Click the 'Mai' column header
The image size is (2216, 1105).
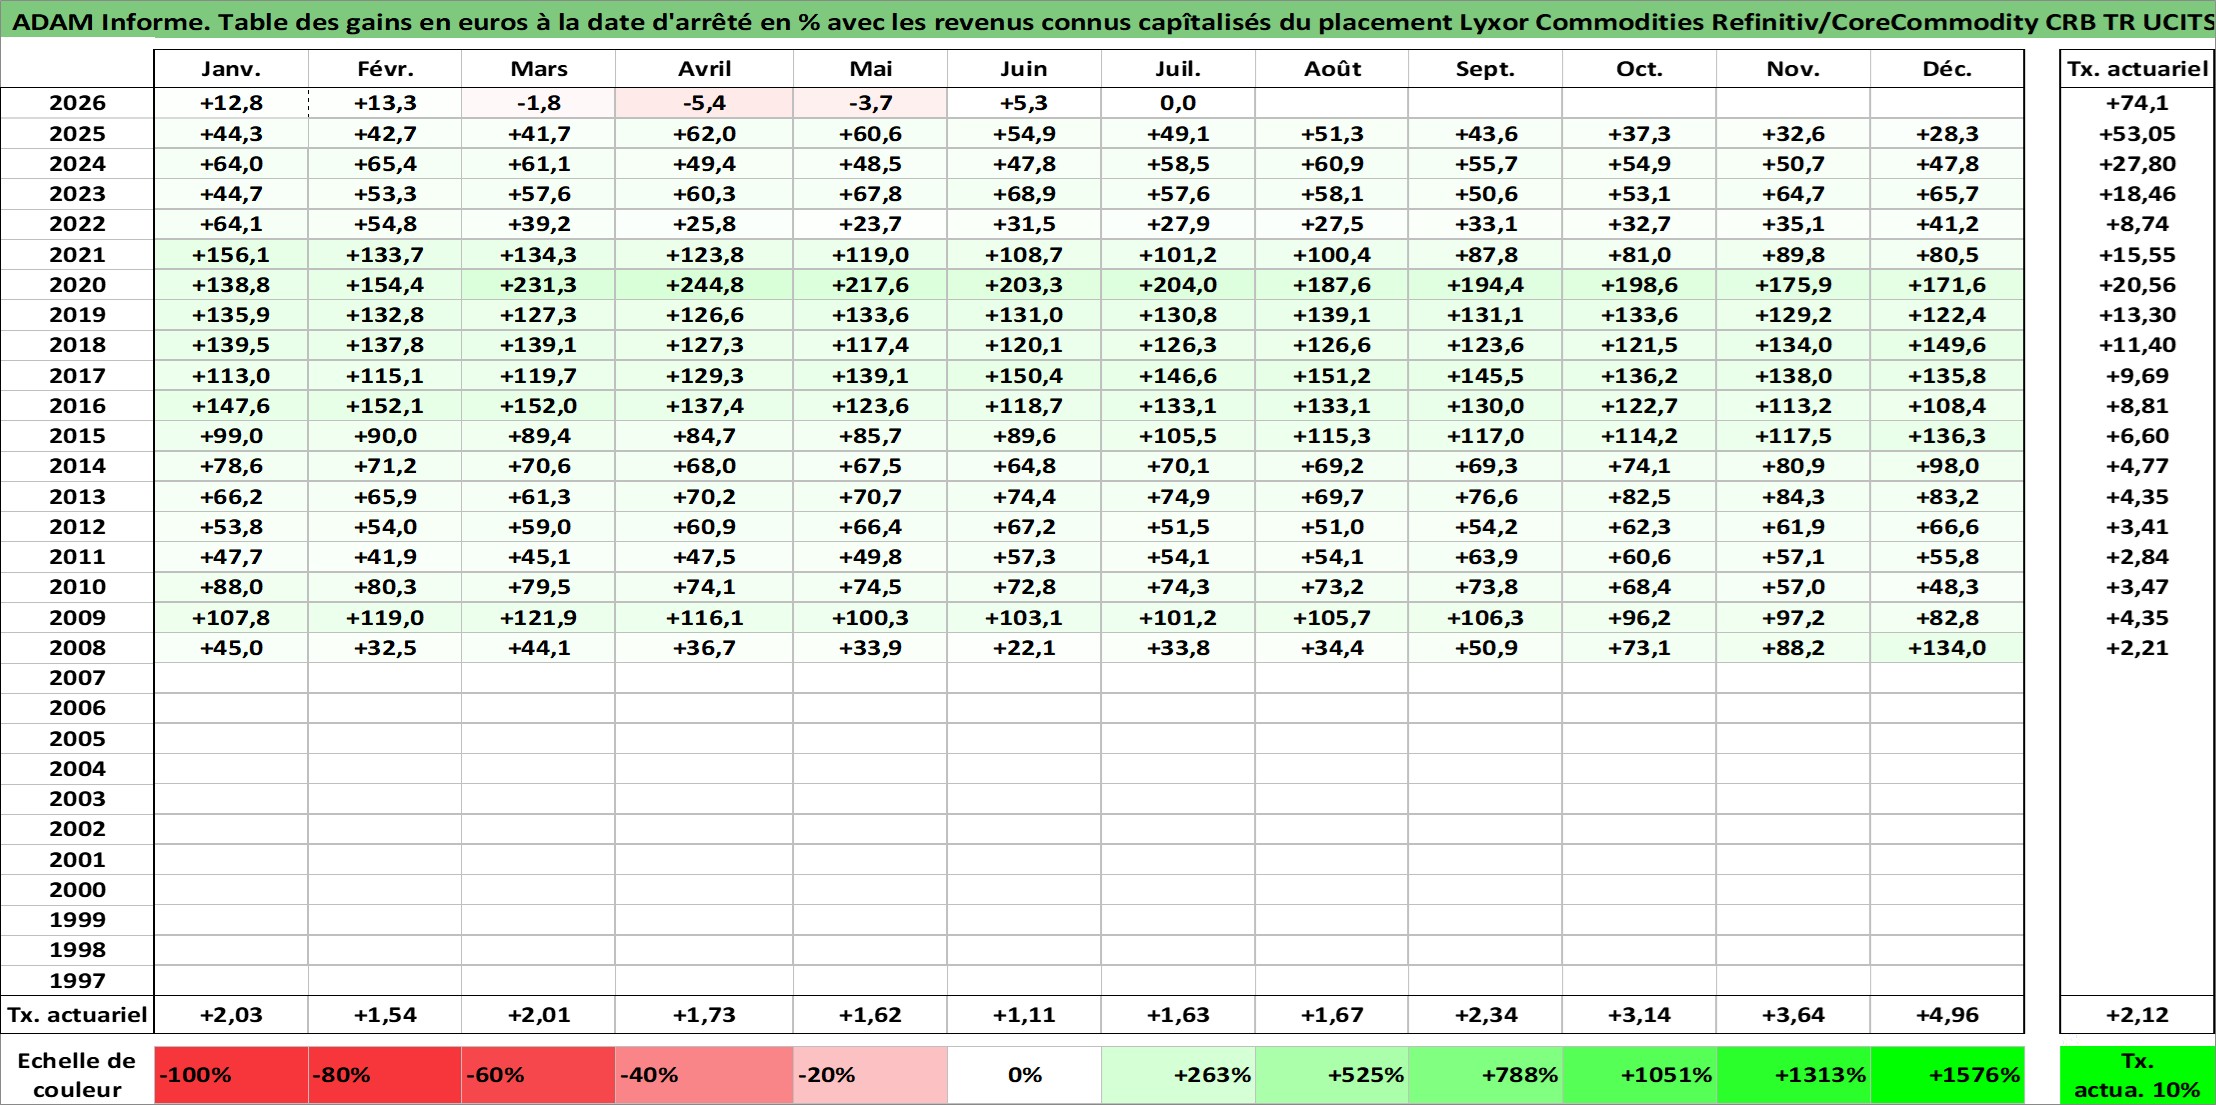point(870,69)
